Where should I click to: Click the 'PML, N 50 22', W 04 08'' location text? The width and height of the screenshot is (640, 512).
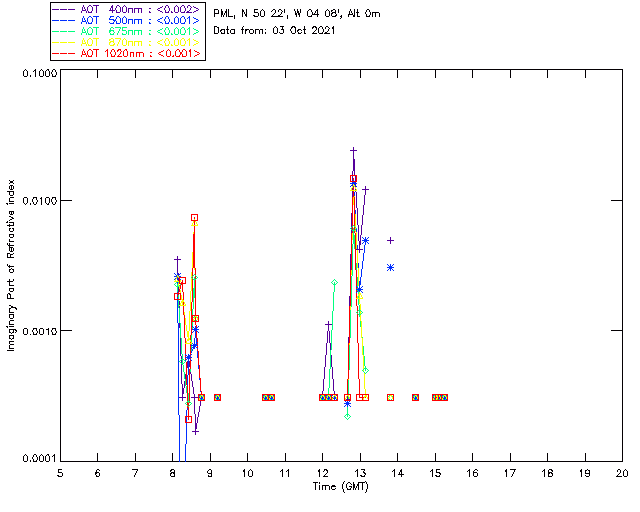point(278,13)
